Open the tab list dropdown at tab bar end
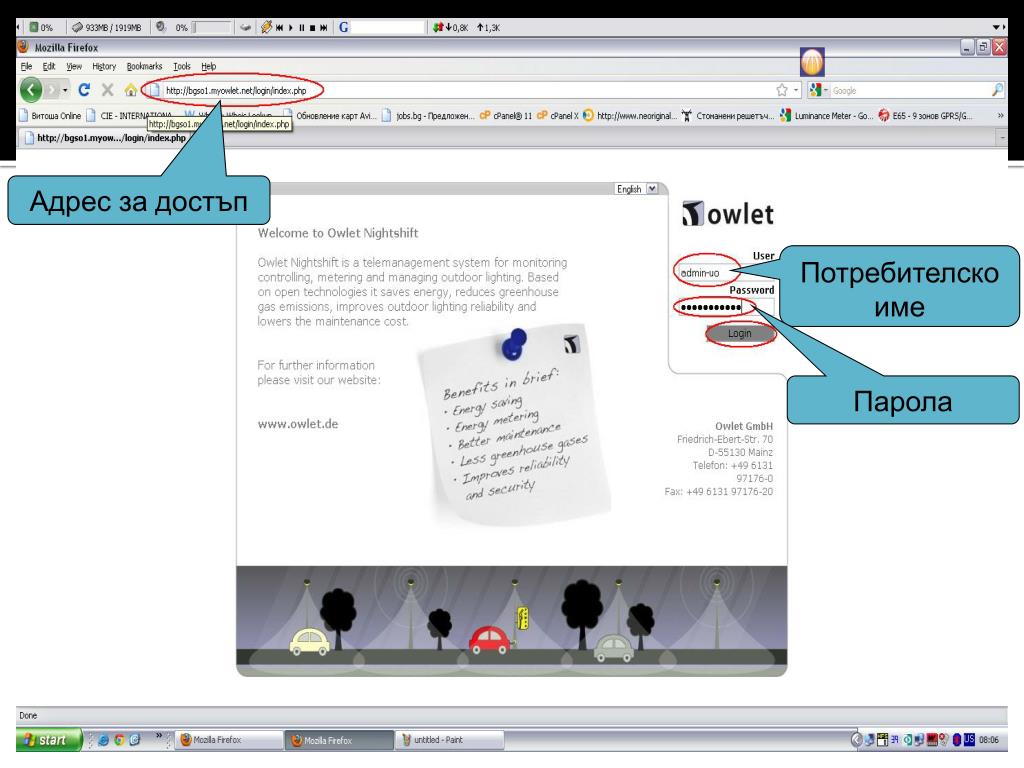1024x768 pixels. (1002, 138)
